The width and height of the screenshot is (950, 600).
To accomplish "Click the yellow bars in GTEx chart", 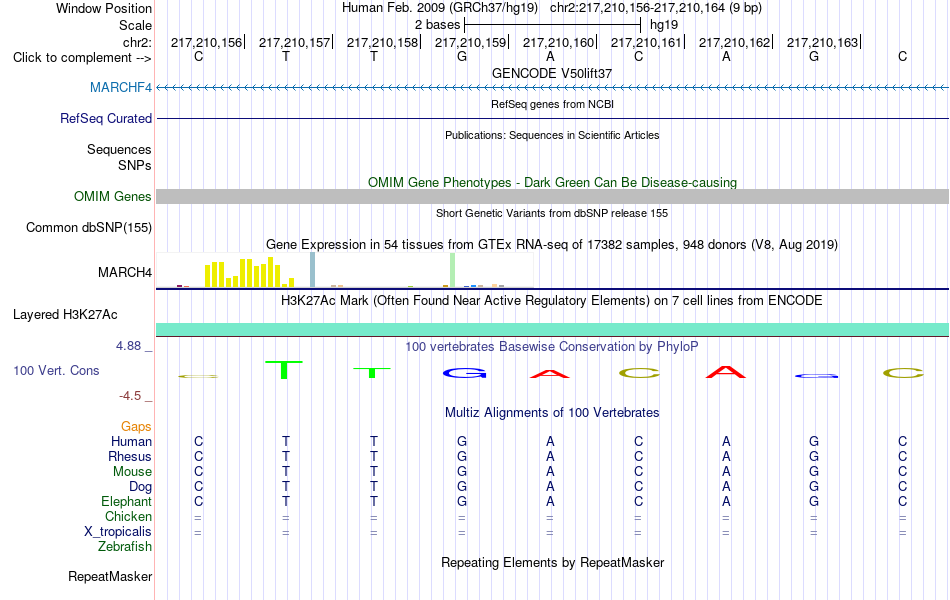I will click(250, 273).
